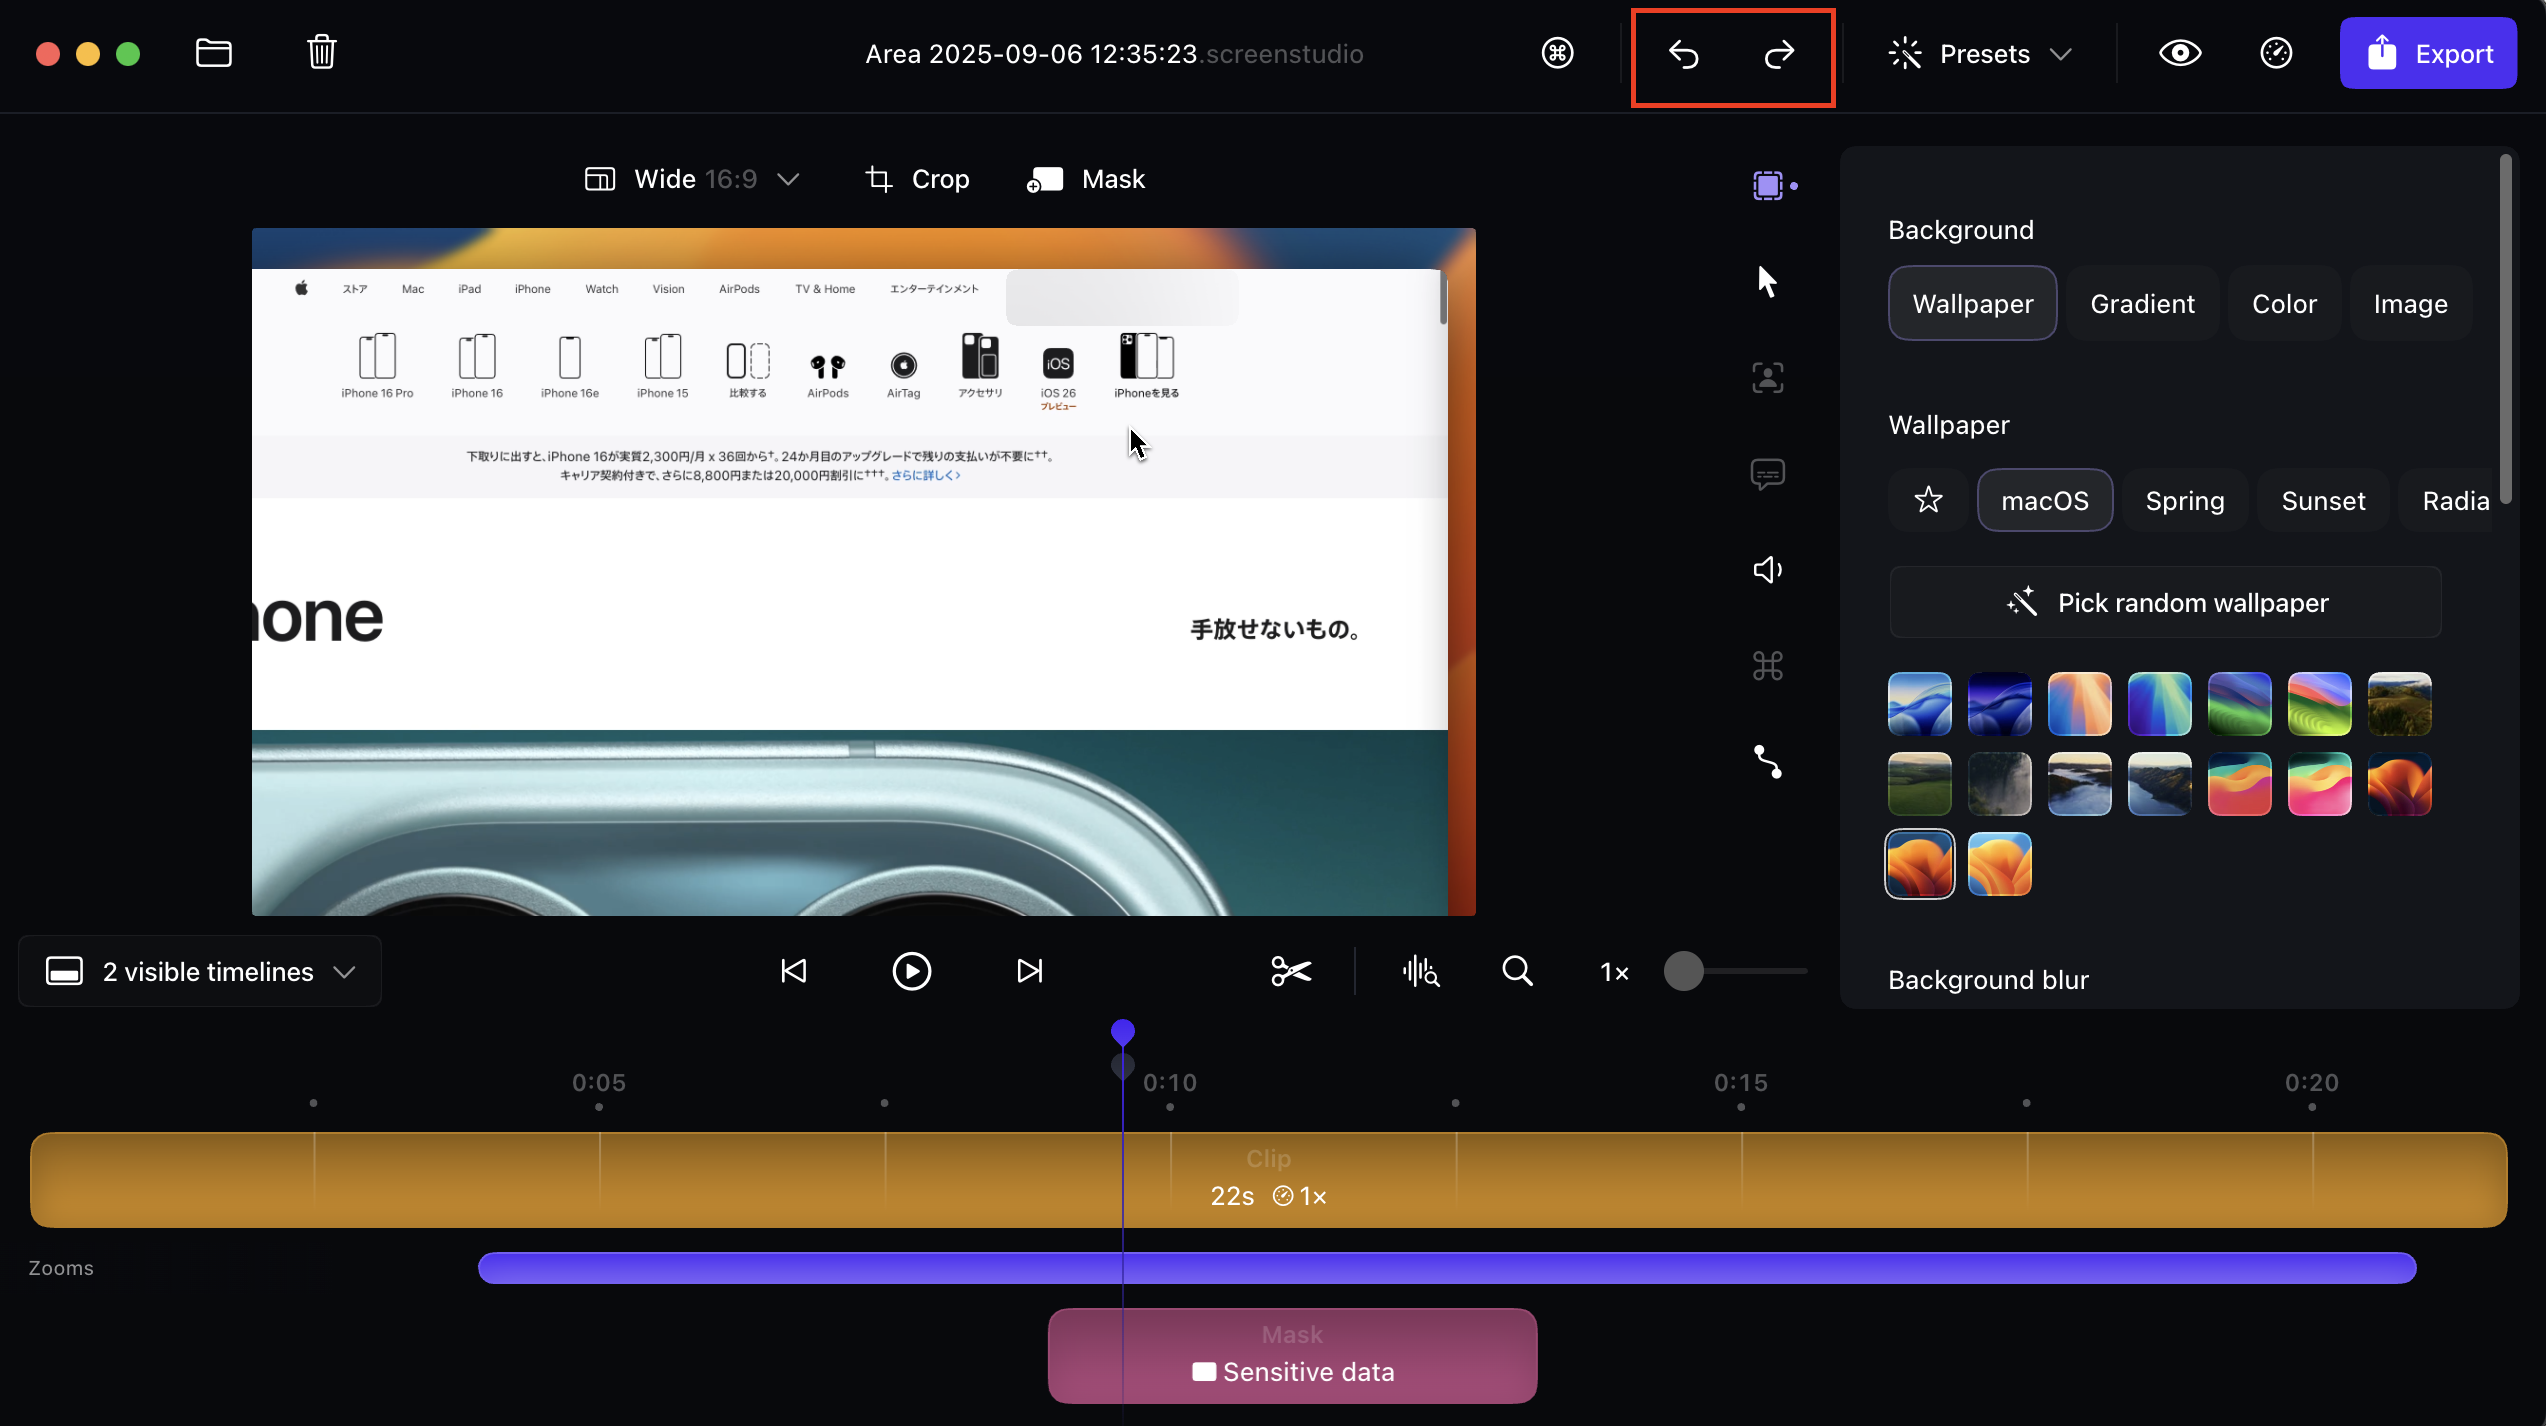Click the project file name title
Image resolution: width=2546 pixels, height=1426 pixels.
1114,54
